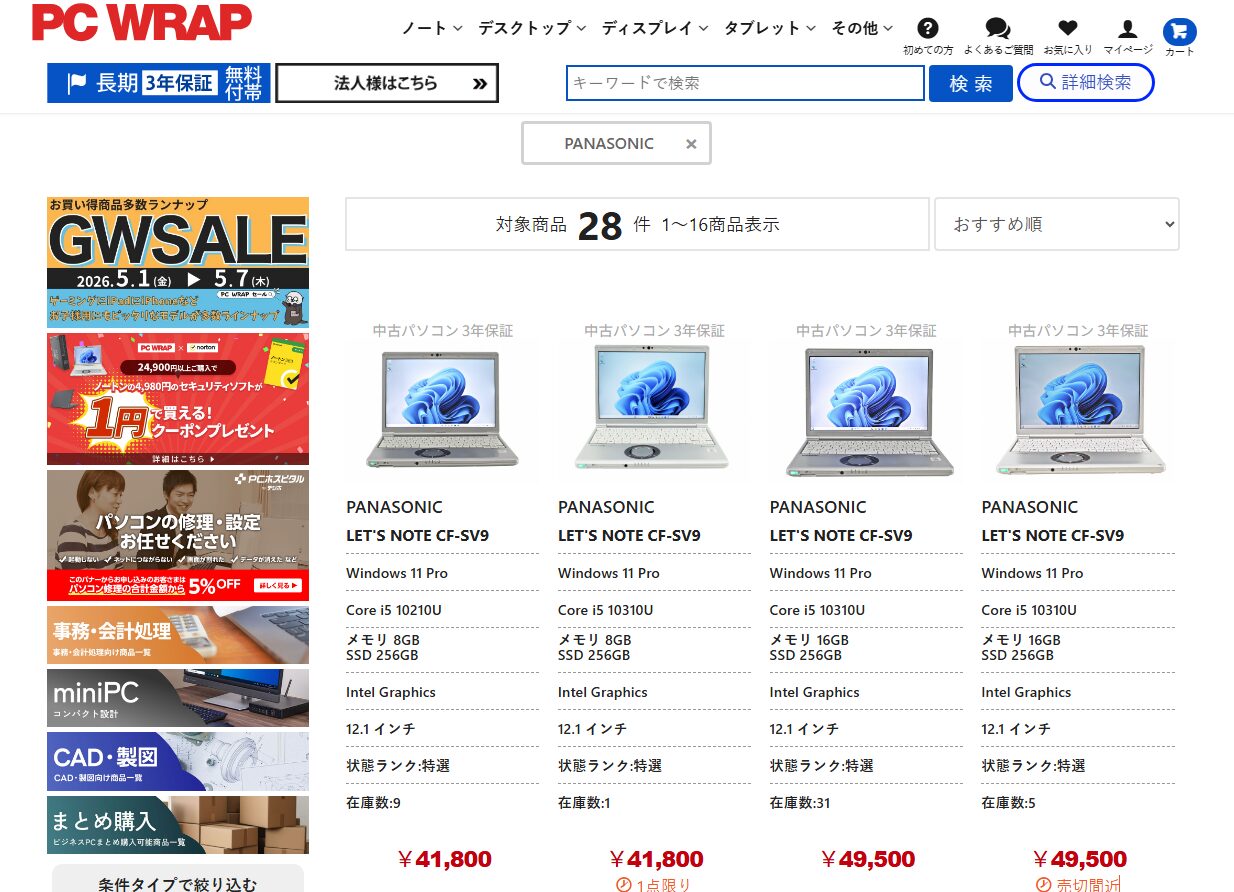Open the 事務・会計処理 category banner
Image resolution: width=1234 pixels, height=892 pixels.
(178, 634)
